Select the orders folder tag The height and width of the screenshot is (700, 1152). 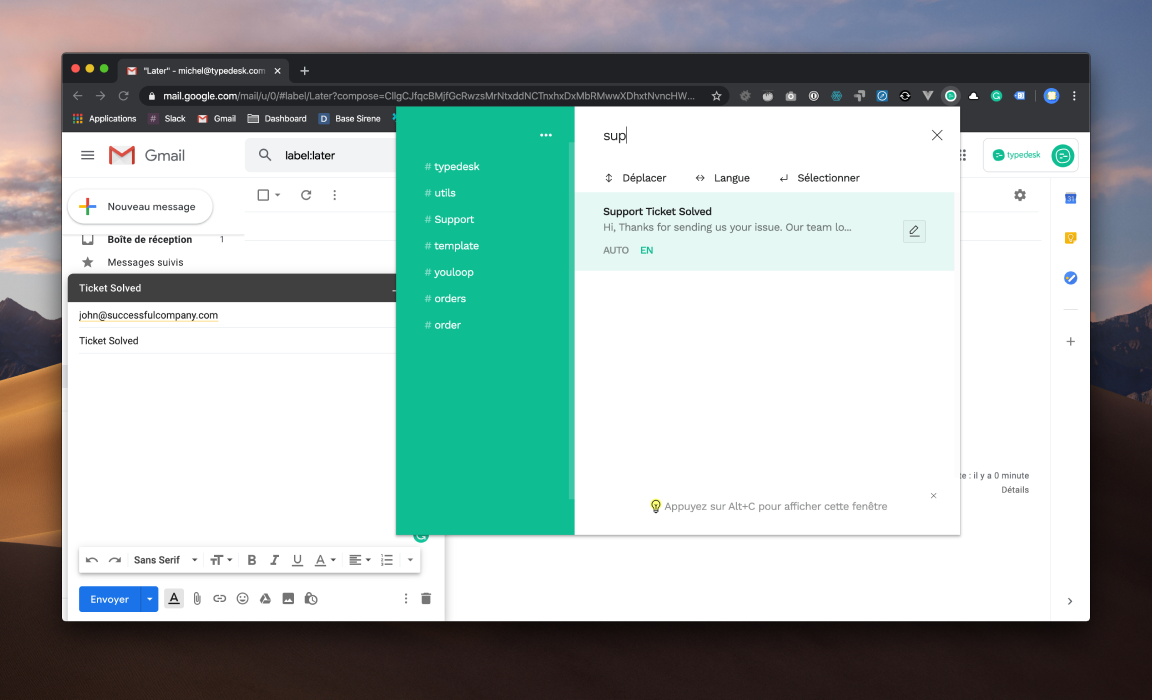(x=445, y=299)
